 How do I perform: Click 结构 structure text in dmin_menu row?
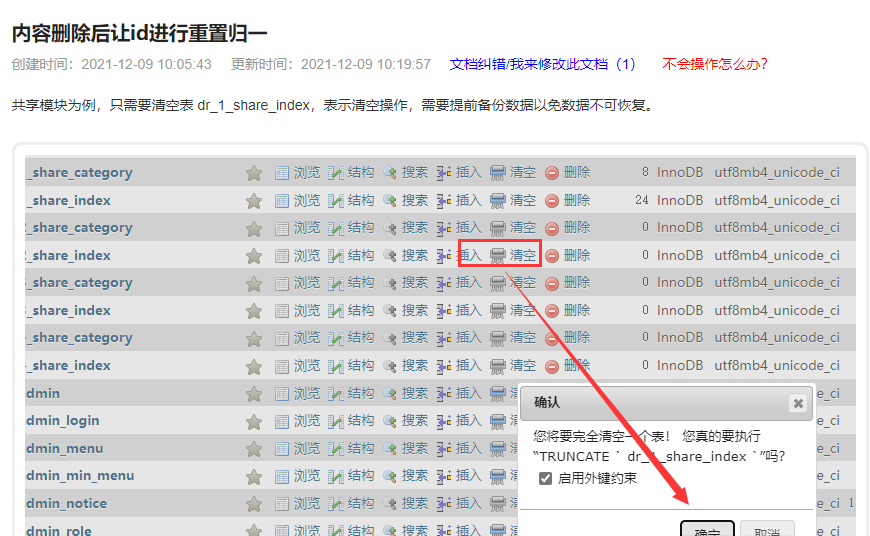pos(361,448)
